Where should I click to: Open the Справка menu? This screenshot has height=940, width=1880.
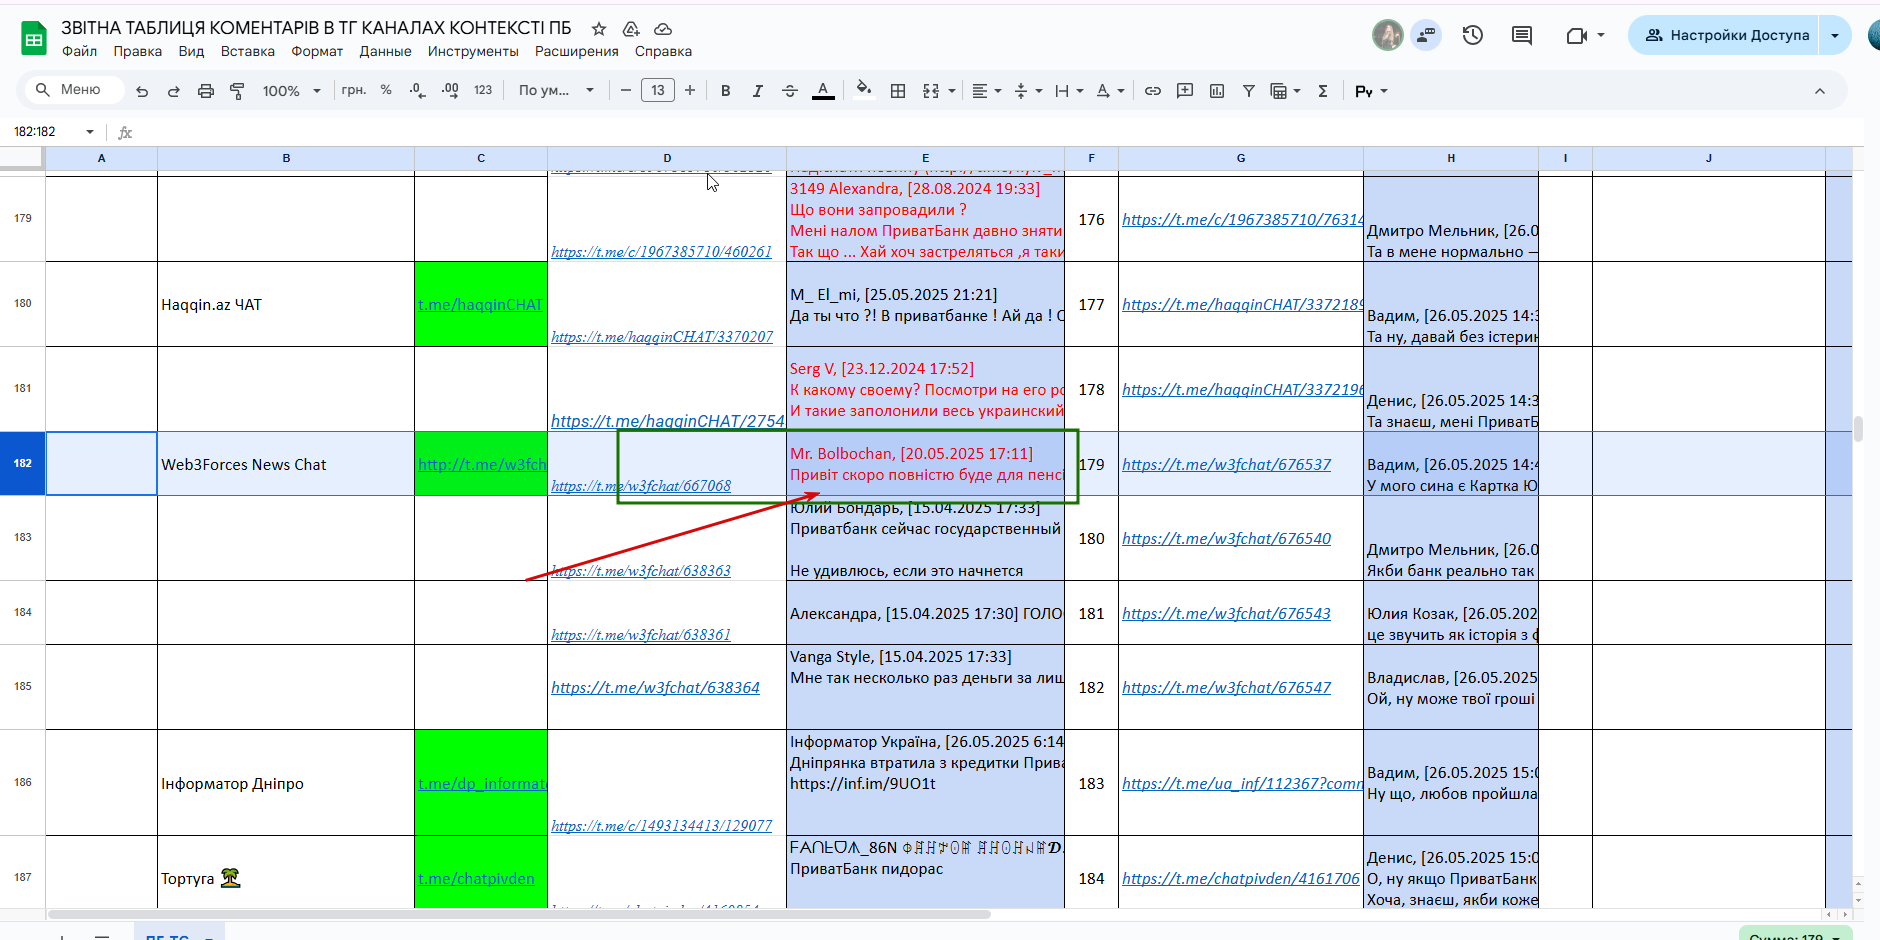pyautogui.click(x=663, y=51)
